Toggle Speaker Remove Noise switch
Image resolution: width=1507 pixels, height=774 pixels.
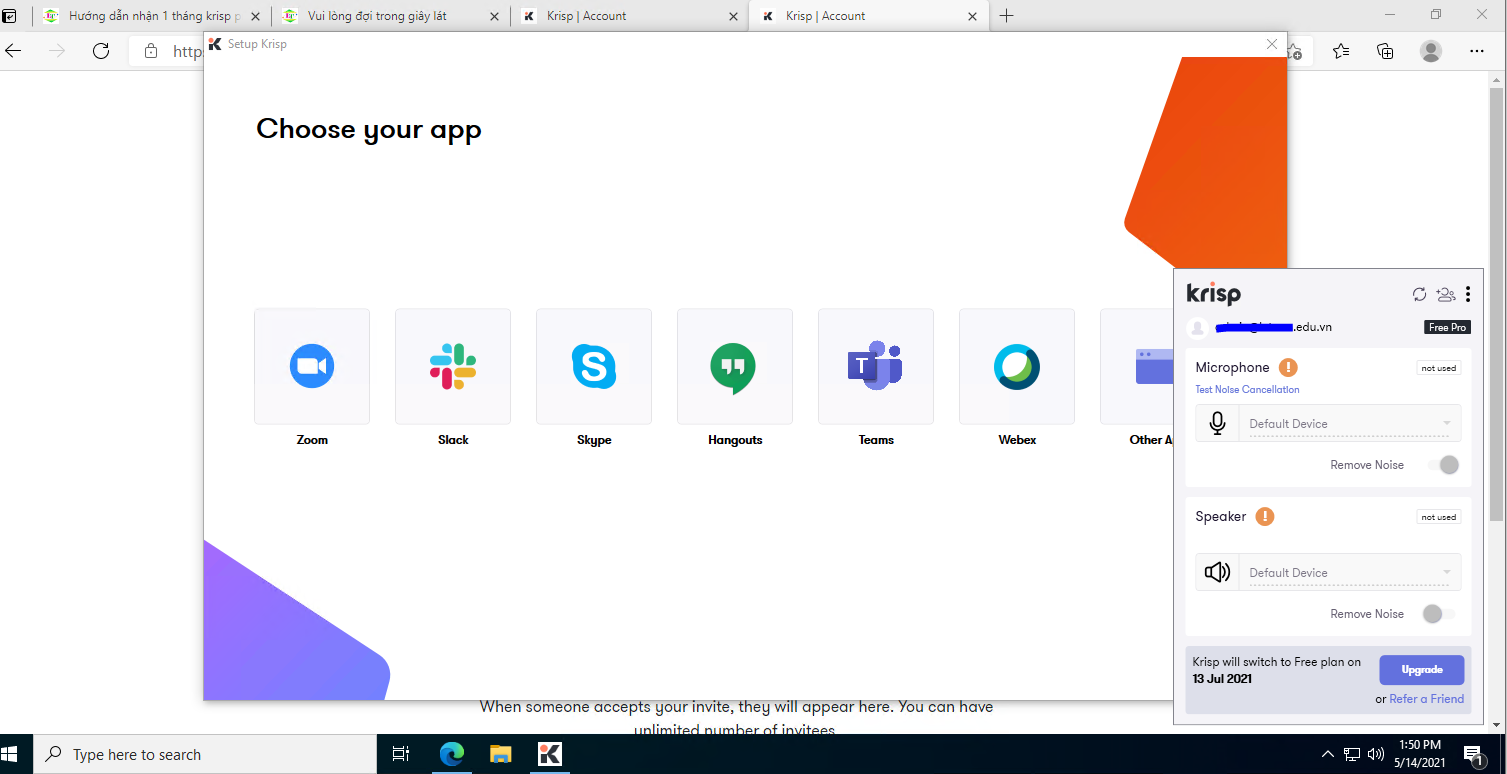[x=1439, y=614]
